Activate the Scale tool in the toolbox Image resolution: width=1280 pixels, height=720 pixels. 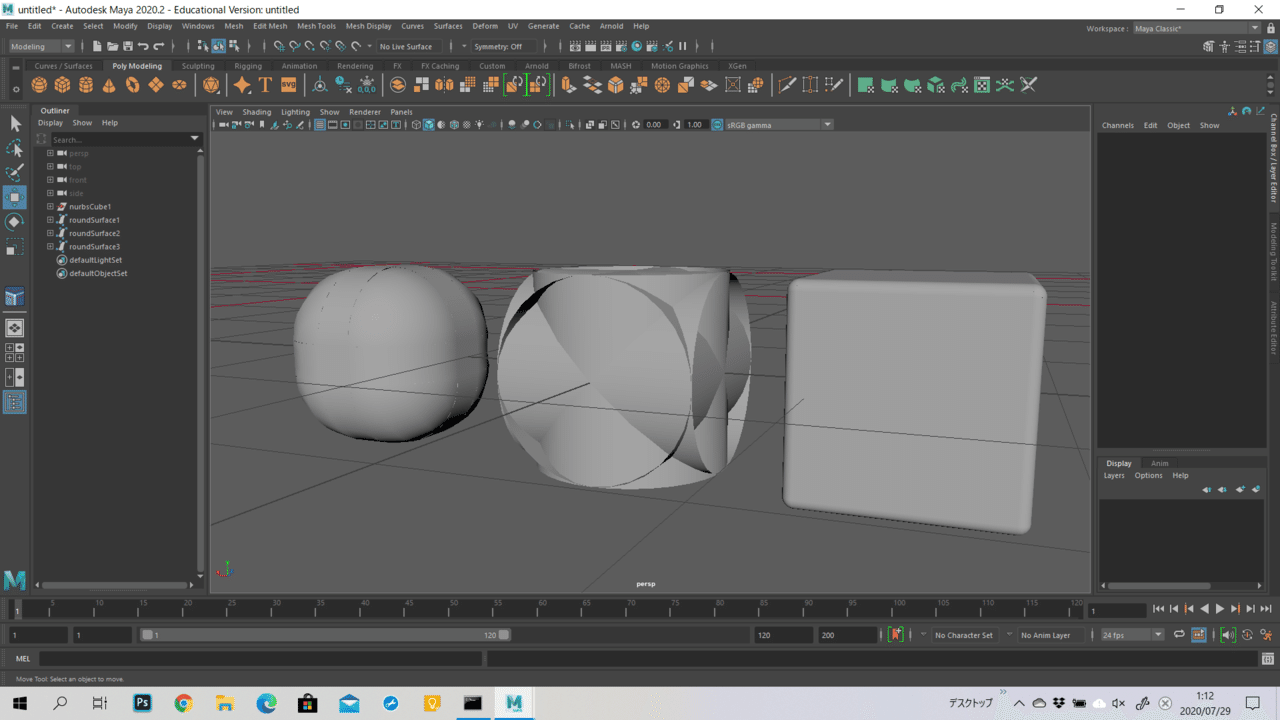pyautogui.click(x=15, y=246)
